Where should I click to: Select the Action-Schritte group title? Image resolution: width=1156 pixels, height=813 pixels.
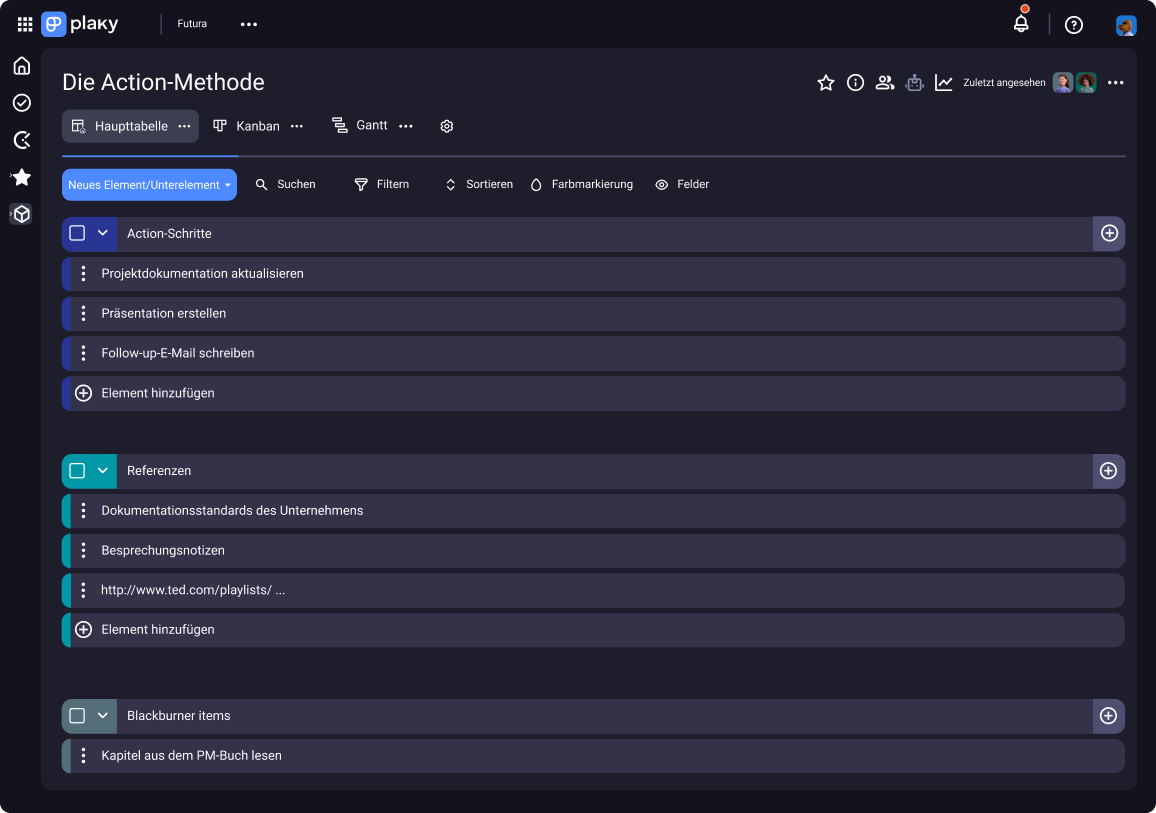169,234
